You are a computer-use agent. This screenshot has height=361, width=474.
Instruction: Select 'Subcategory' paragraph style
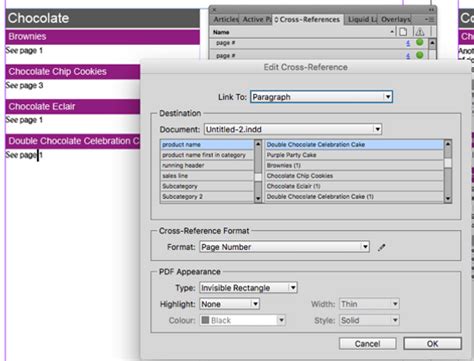[207, 186]
